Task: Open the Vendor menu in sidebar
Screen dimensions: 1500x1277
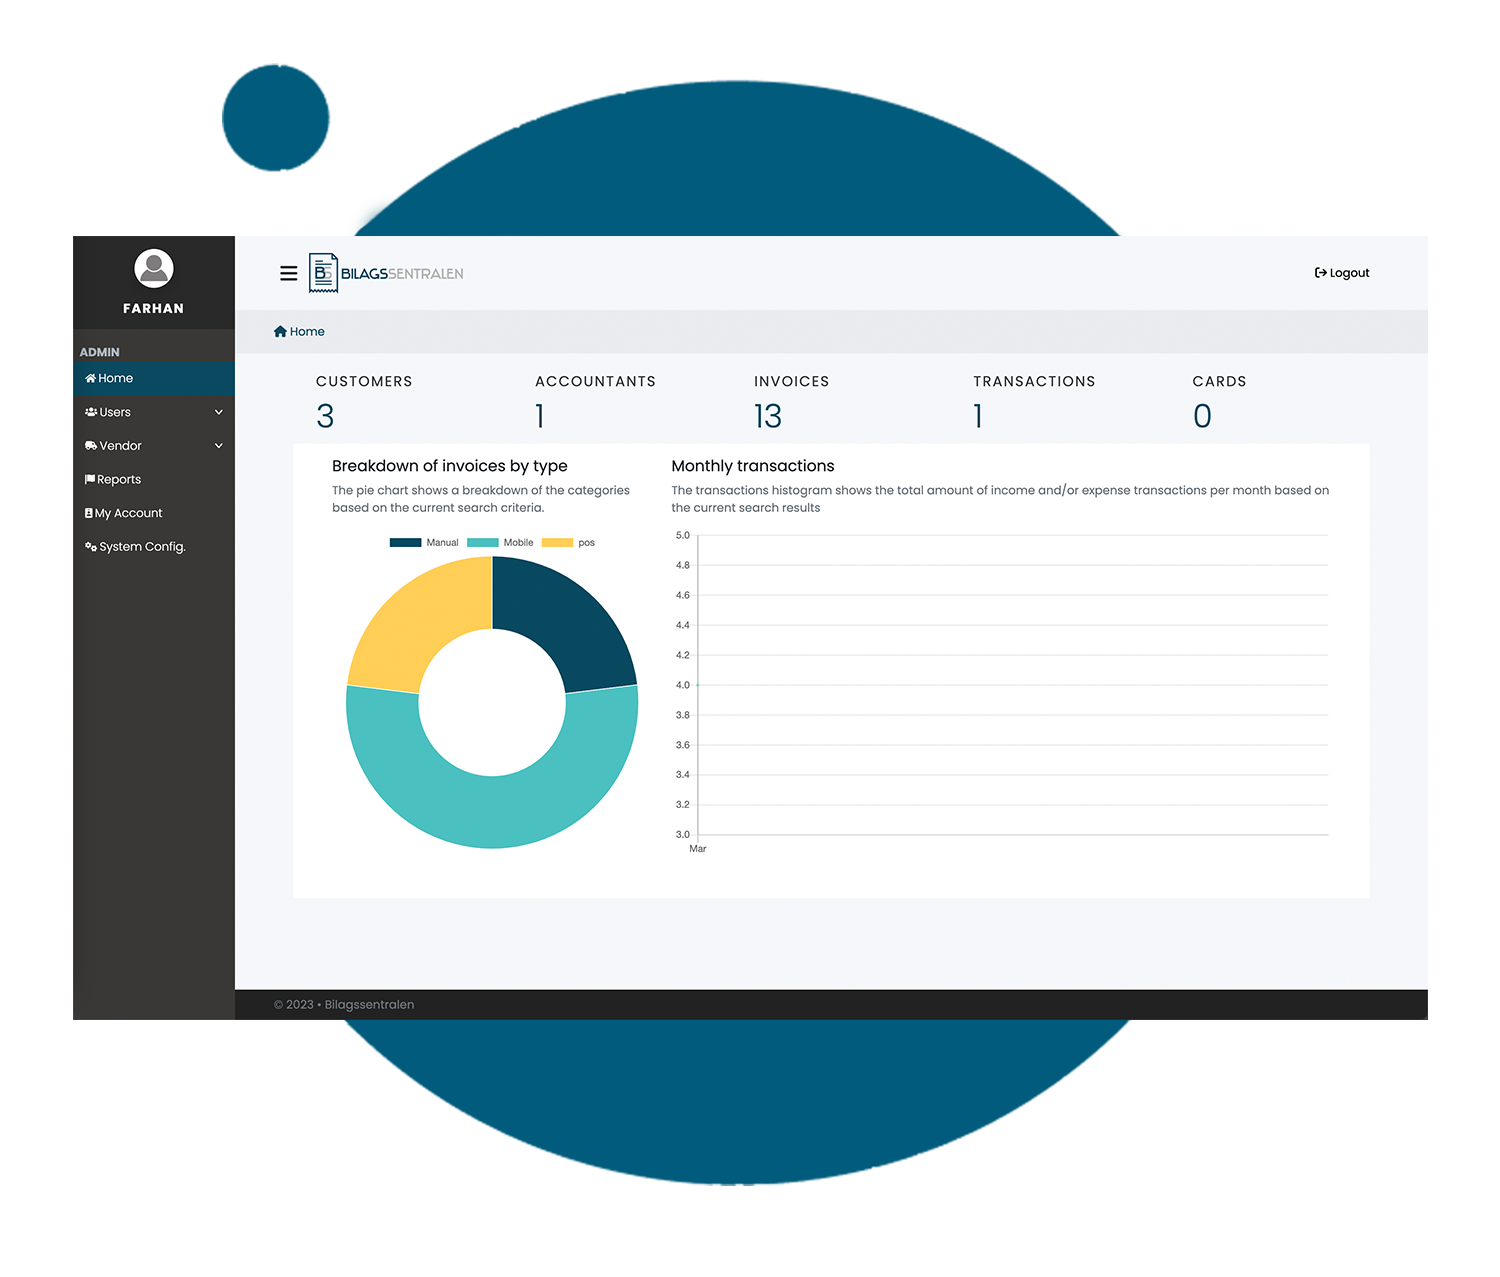Action: point(121,446)
